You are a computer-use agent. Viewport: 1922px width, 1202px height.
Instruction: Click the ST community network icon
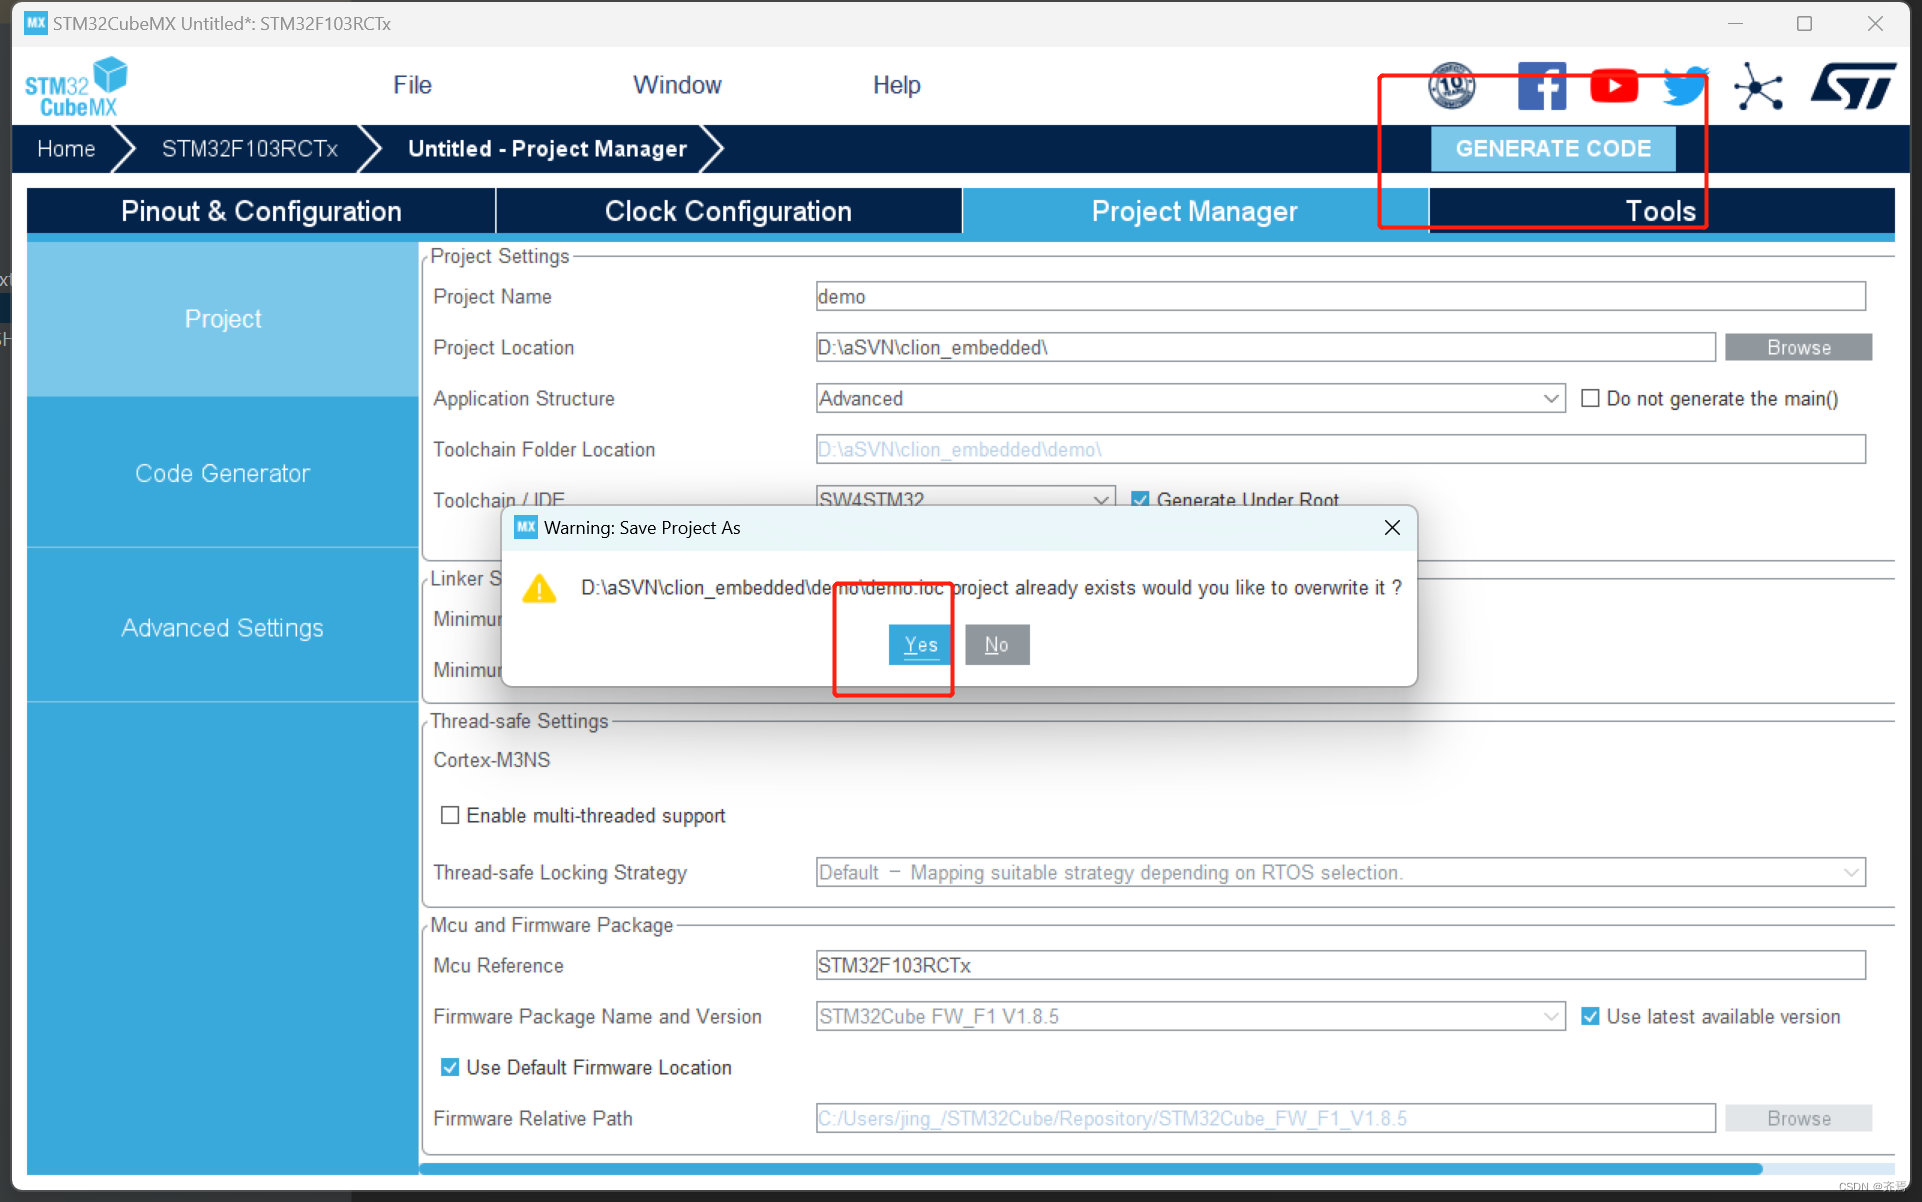click(x=1758, y=87)
